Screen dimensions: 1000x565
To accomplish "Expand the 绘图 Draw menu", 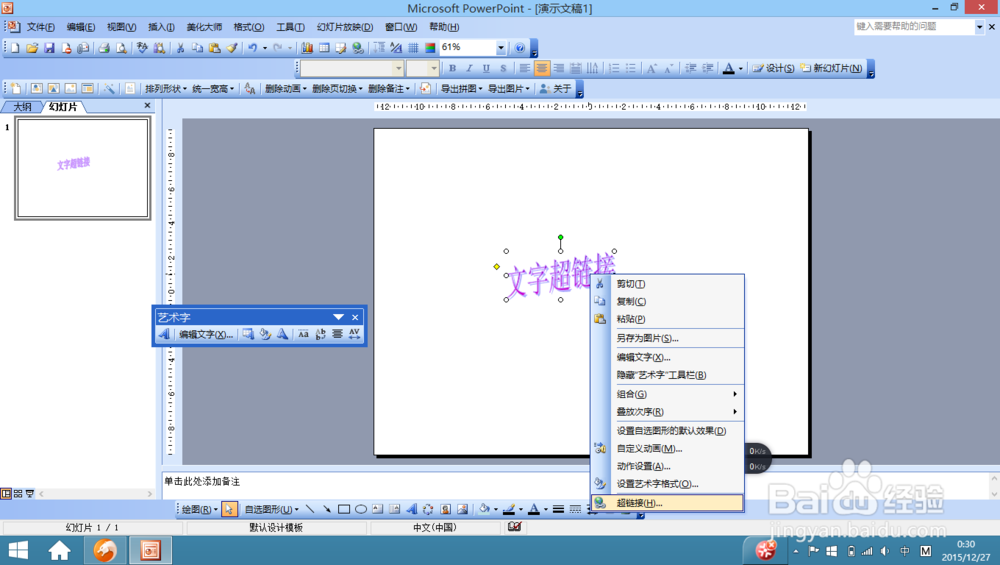I will tap(199, 509).
